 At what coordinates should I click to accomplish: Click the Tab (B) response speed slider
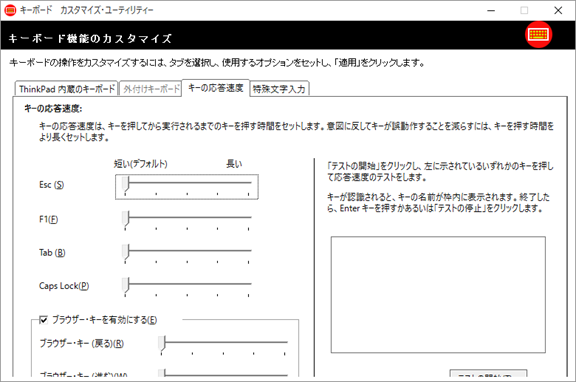pos(187,254)
